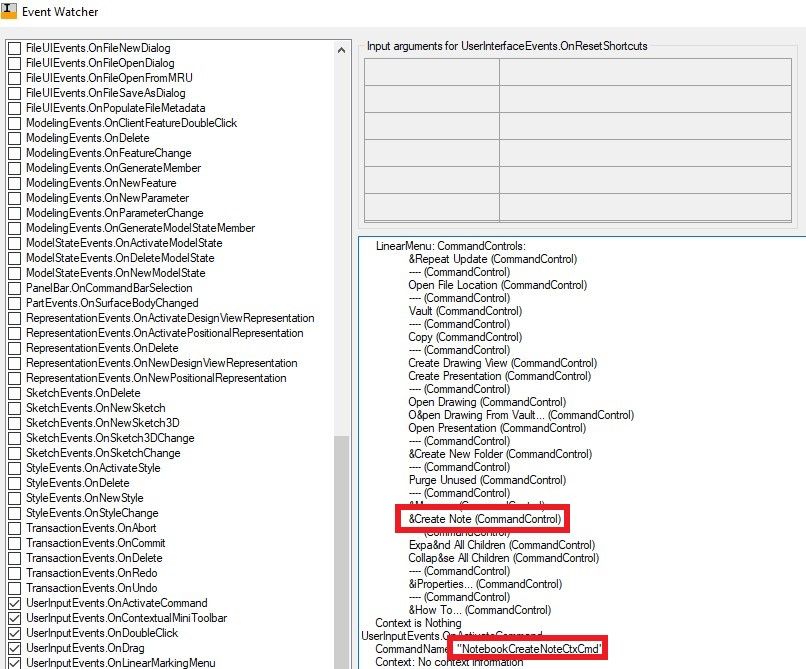Tick ModelingEvents.OnNewParameter checkbox
Viewport: 806px width, 669px height.
click(14, 198)
